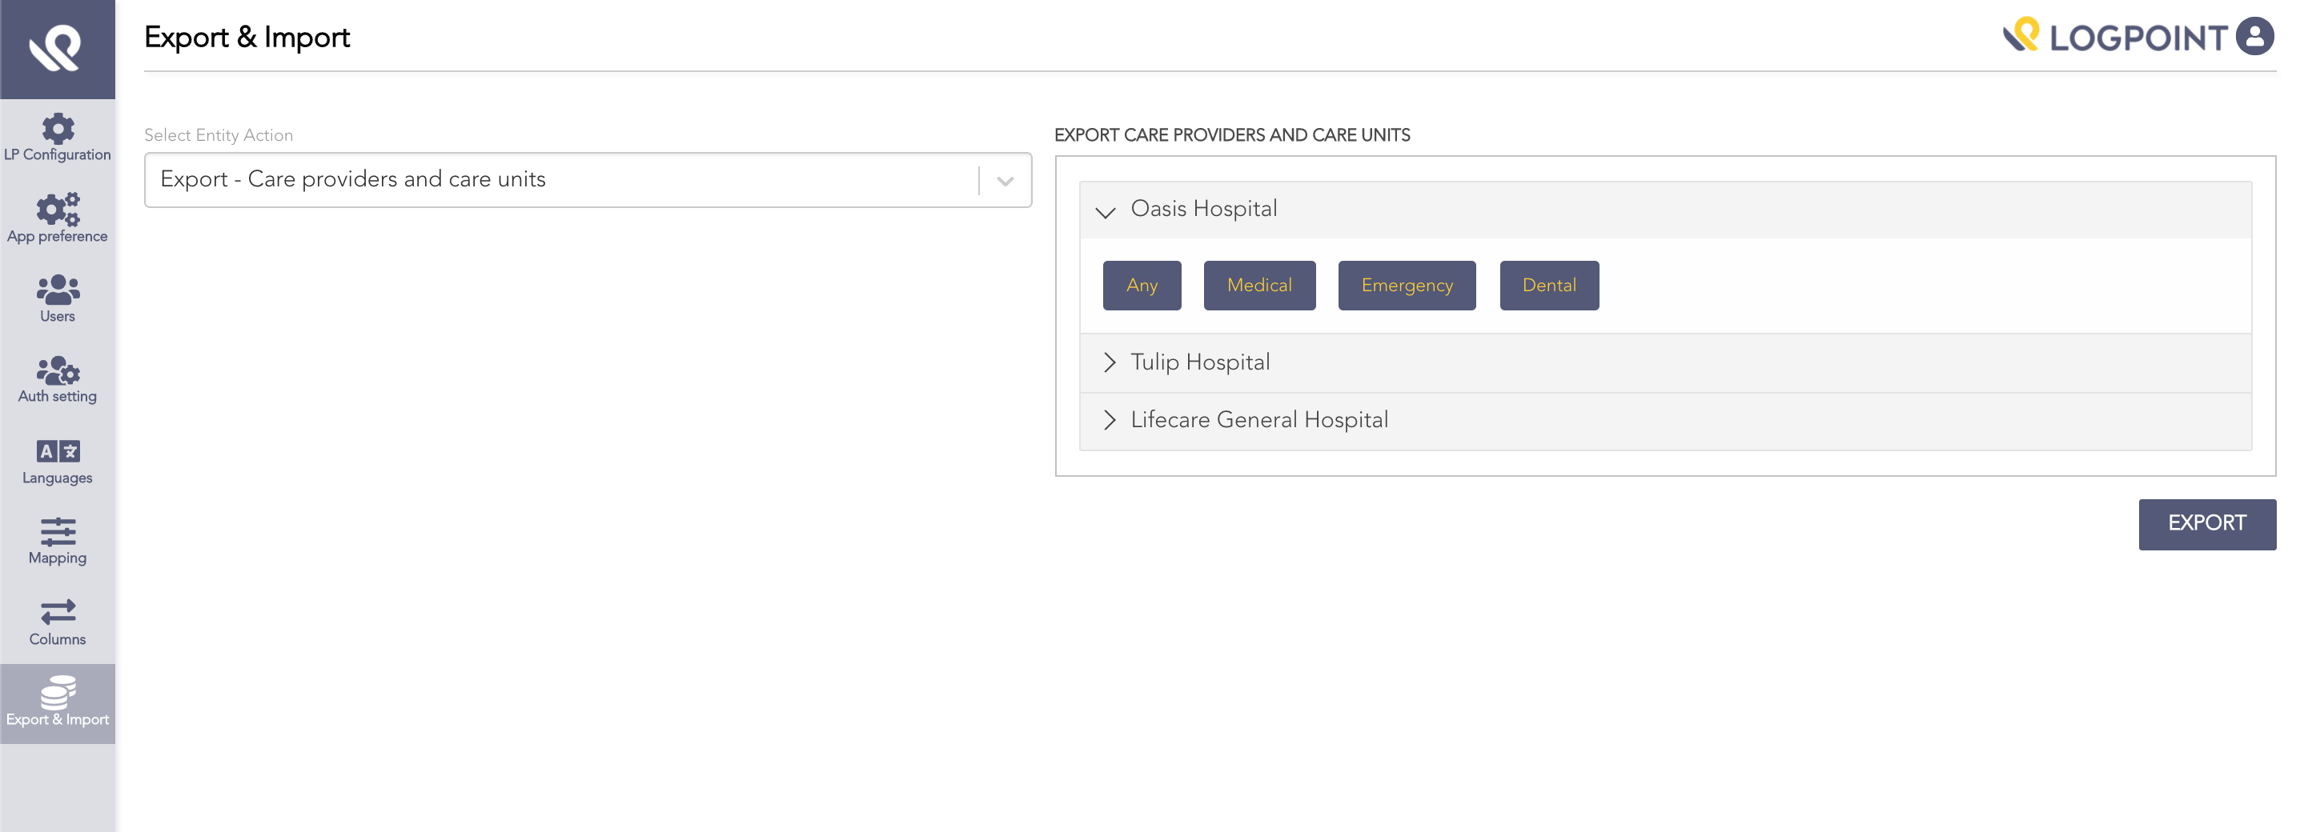
Task: Open the Select Entity Action dropdown arrow
Action: (1005, 181)
